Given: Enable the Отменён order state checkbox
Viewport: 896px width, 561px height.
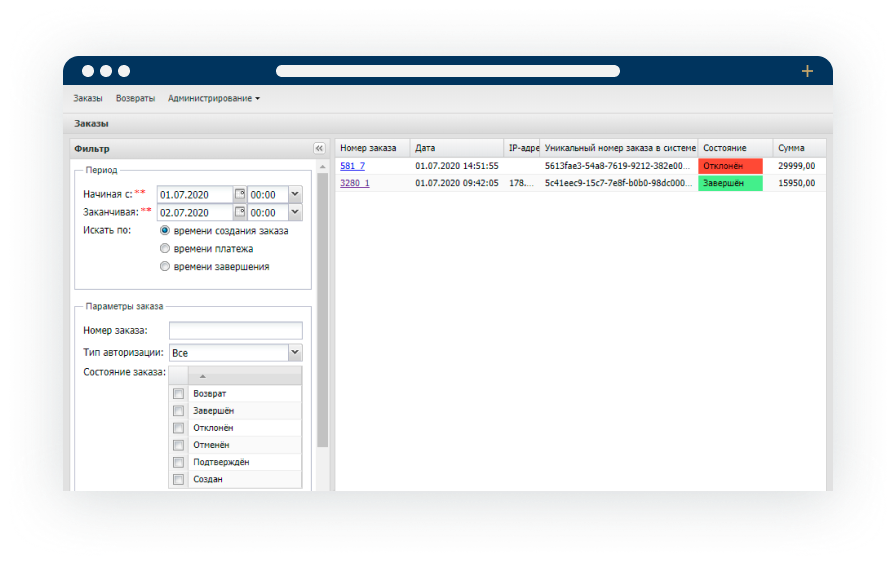Looking at the screenshot, I should (179, 445).
